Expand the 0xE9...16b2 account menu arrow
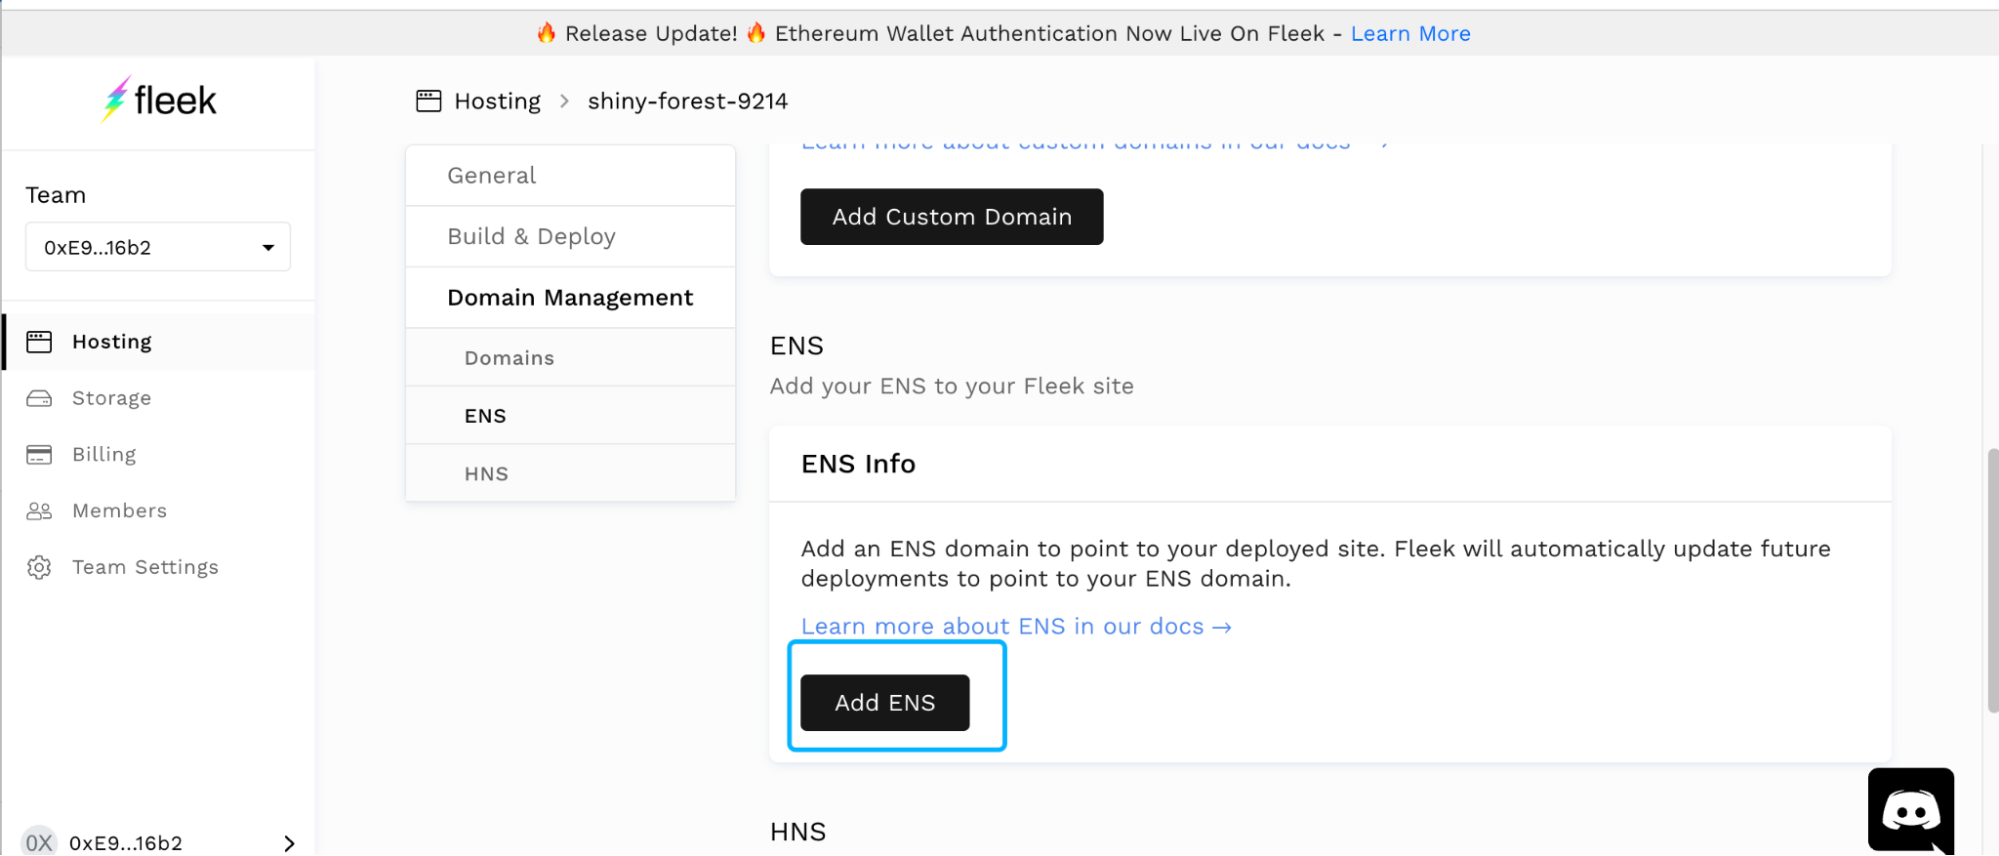Viewport: 1999px width, 856px height. pos(289,843)
